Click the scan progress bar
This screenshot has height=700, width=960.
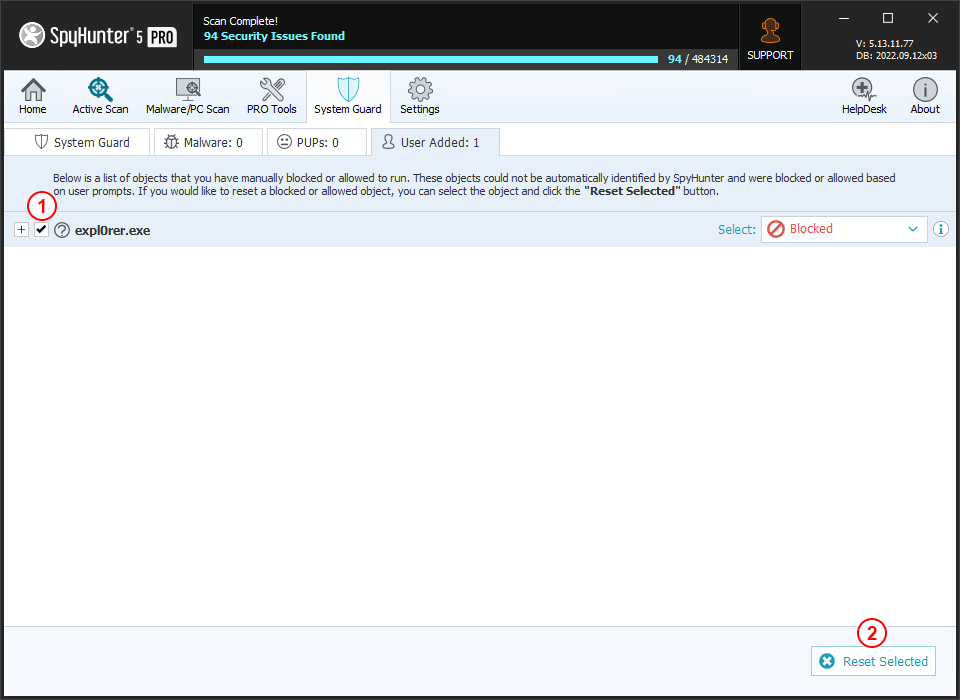[430, 59]
